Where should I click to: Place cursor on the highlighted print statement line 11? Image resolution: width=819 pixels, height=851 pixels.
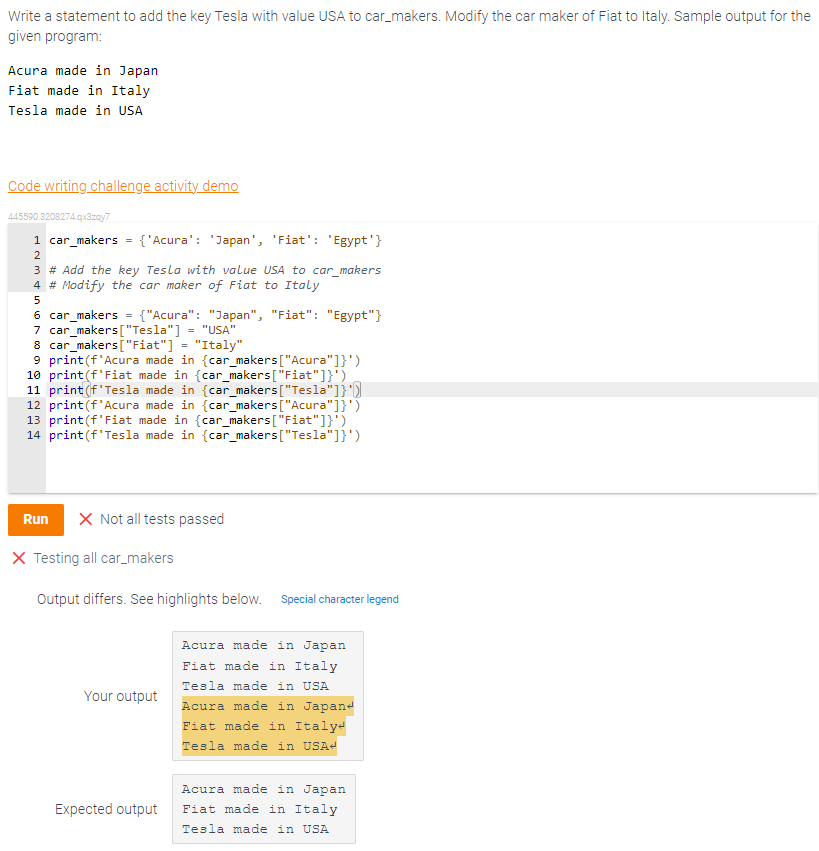[200, 390]
